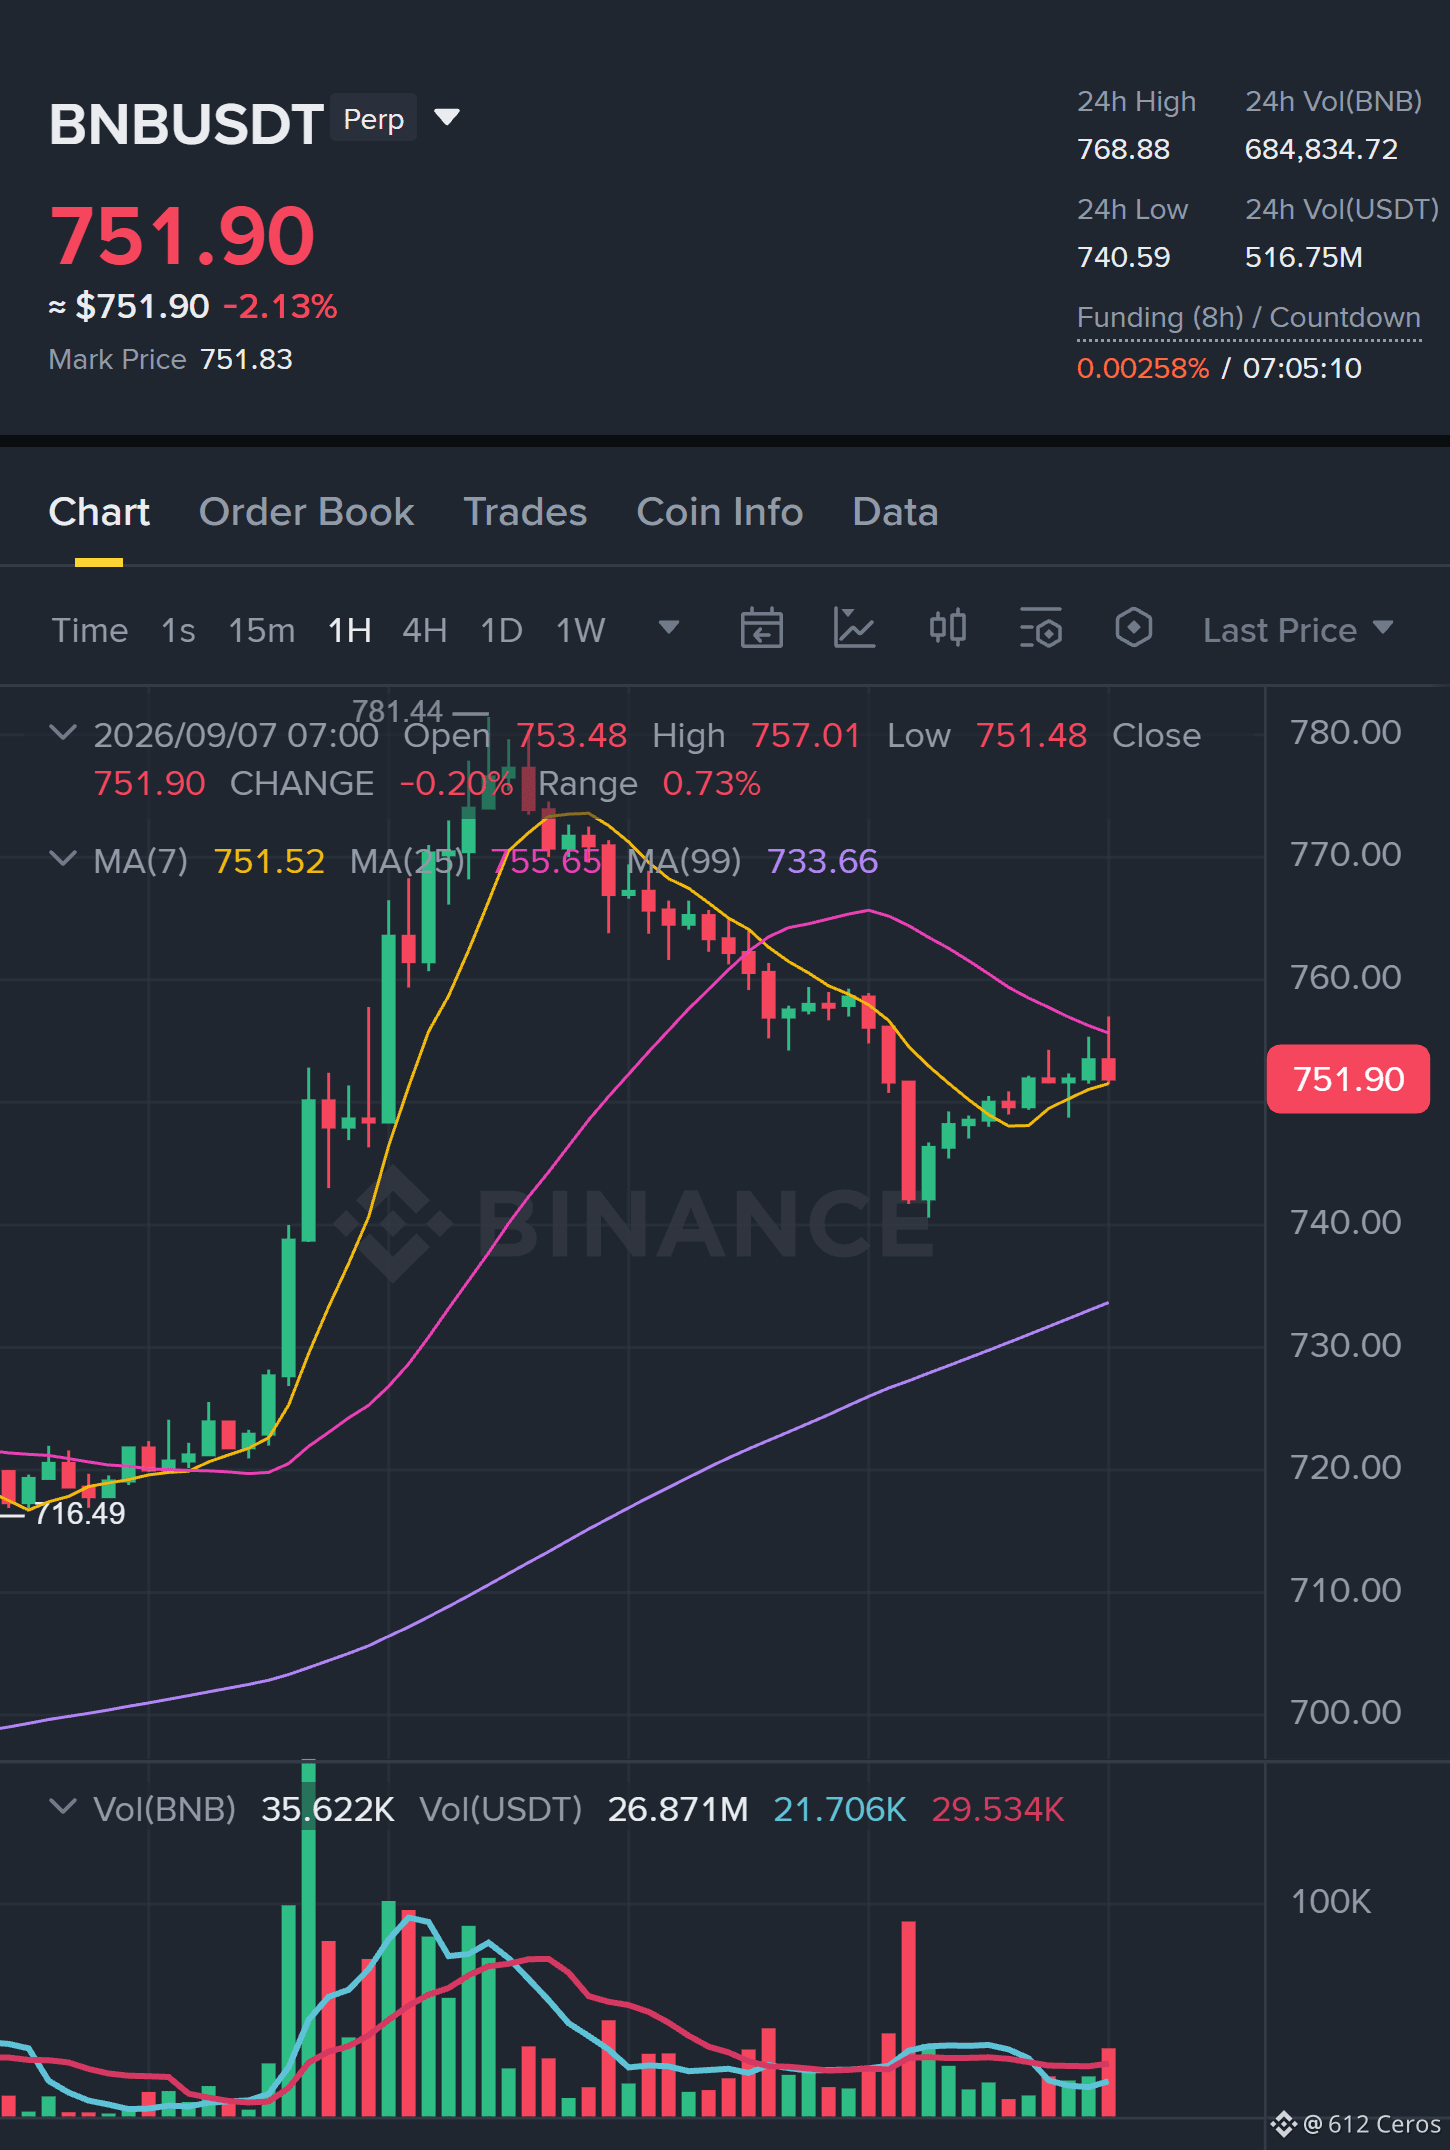Click the hexagon chart tools icon

(1133, 629)
